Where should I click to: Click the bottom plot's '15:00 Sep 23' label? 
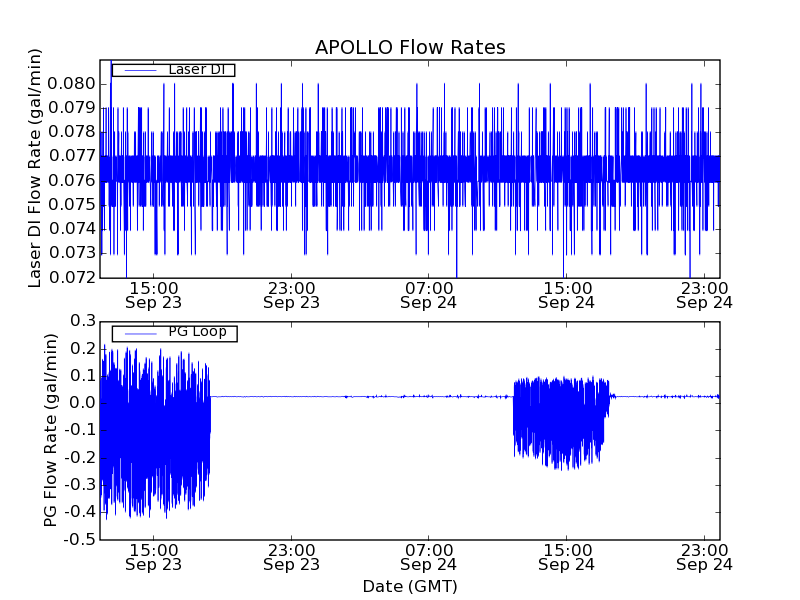coord(154,557)
